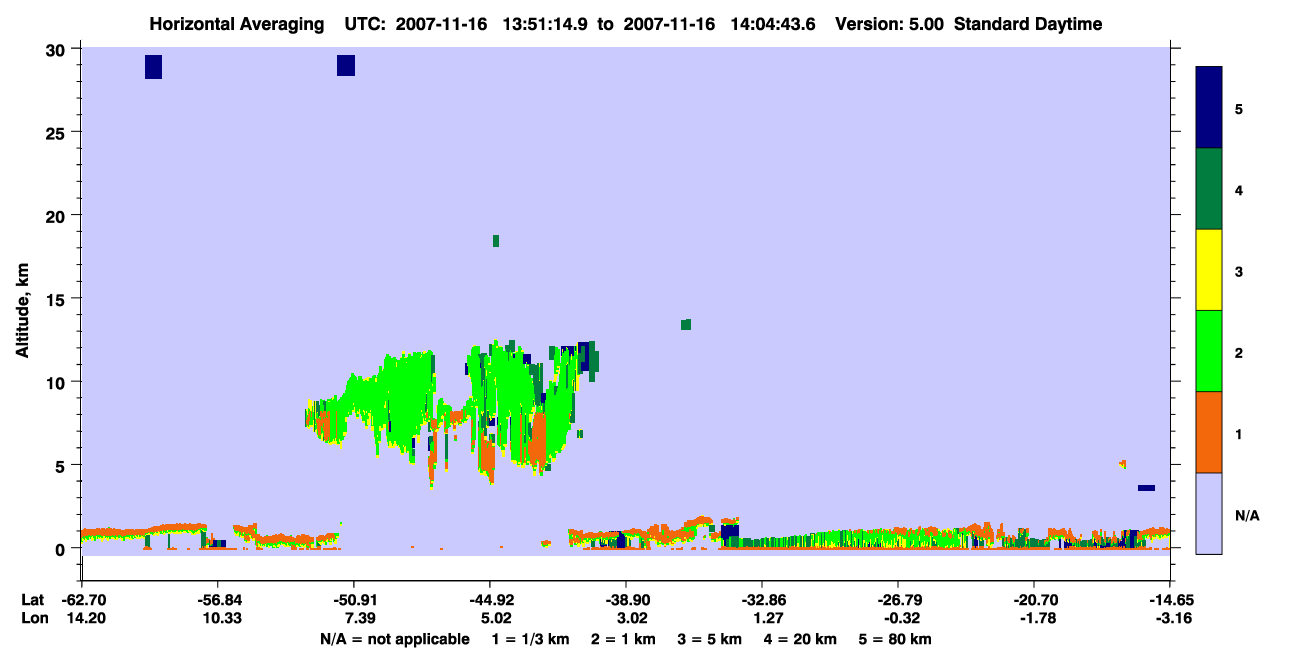This screenshot has height=667, width=1300.
Task: Click the "1 = 1/3 km" legend text
Action: coord(530,639)
